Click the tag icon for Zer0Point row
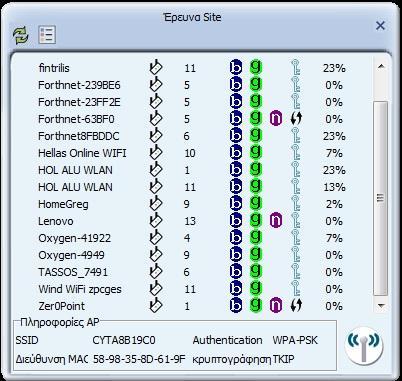Screen dimensions: 402x381 [x=155, y=305]
